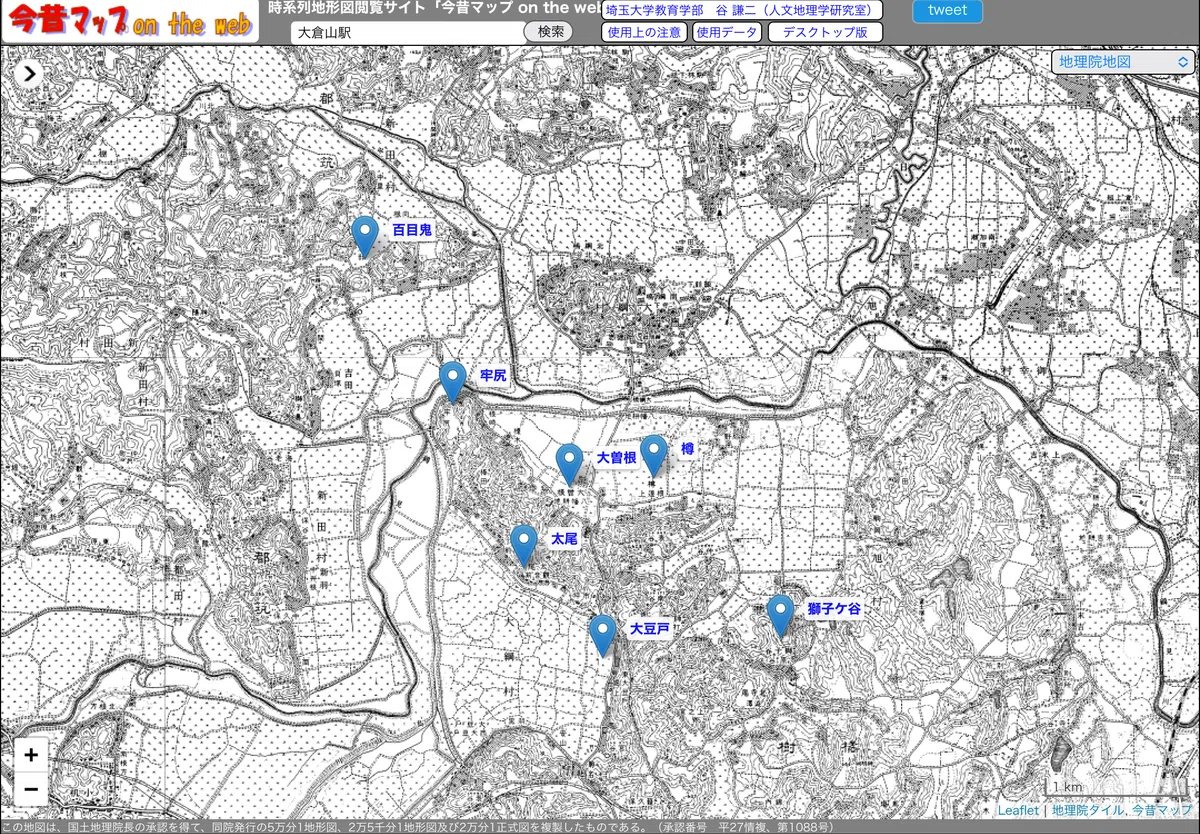Open the Leaflet attribution link
1200x834 pixels.
(1018, 811)
